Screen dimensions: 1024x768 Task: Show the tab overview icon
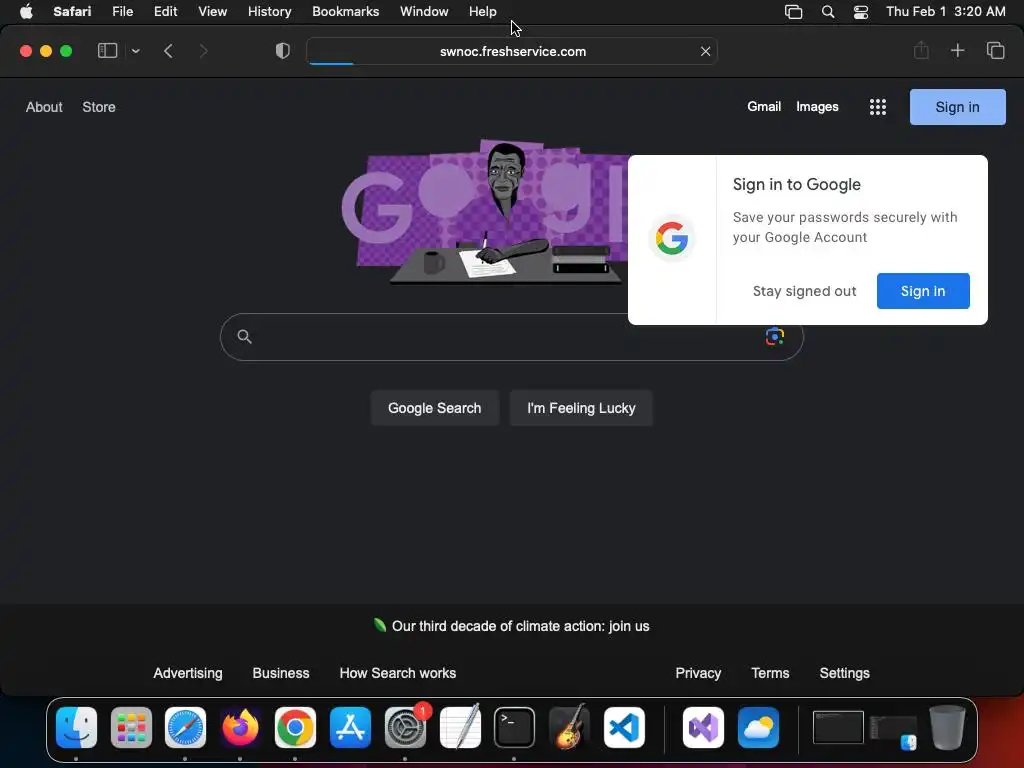point(995,50)
